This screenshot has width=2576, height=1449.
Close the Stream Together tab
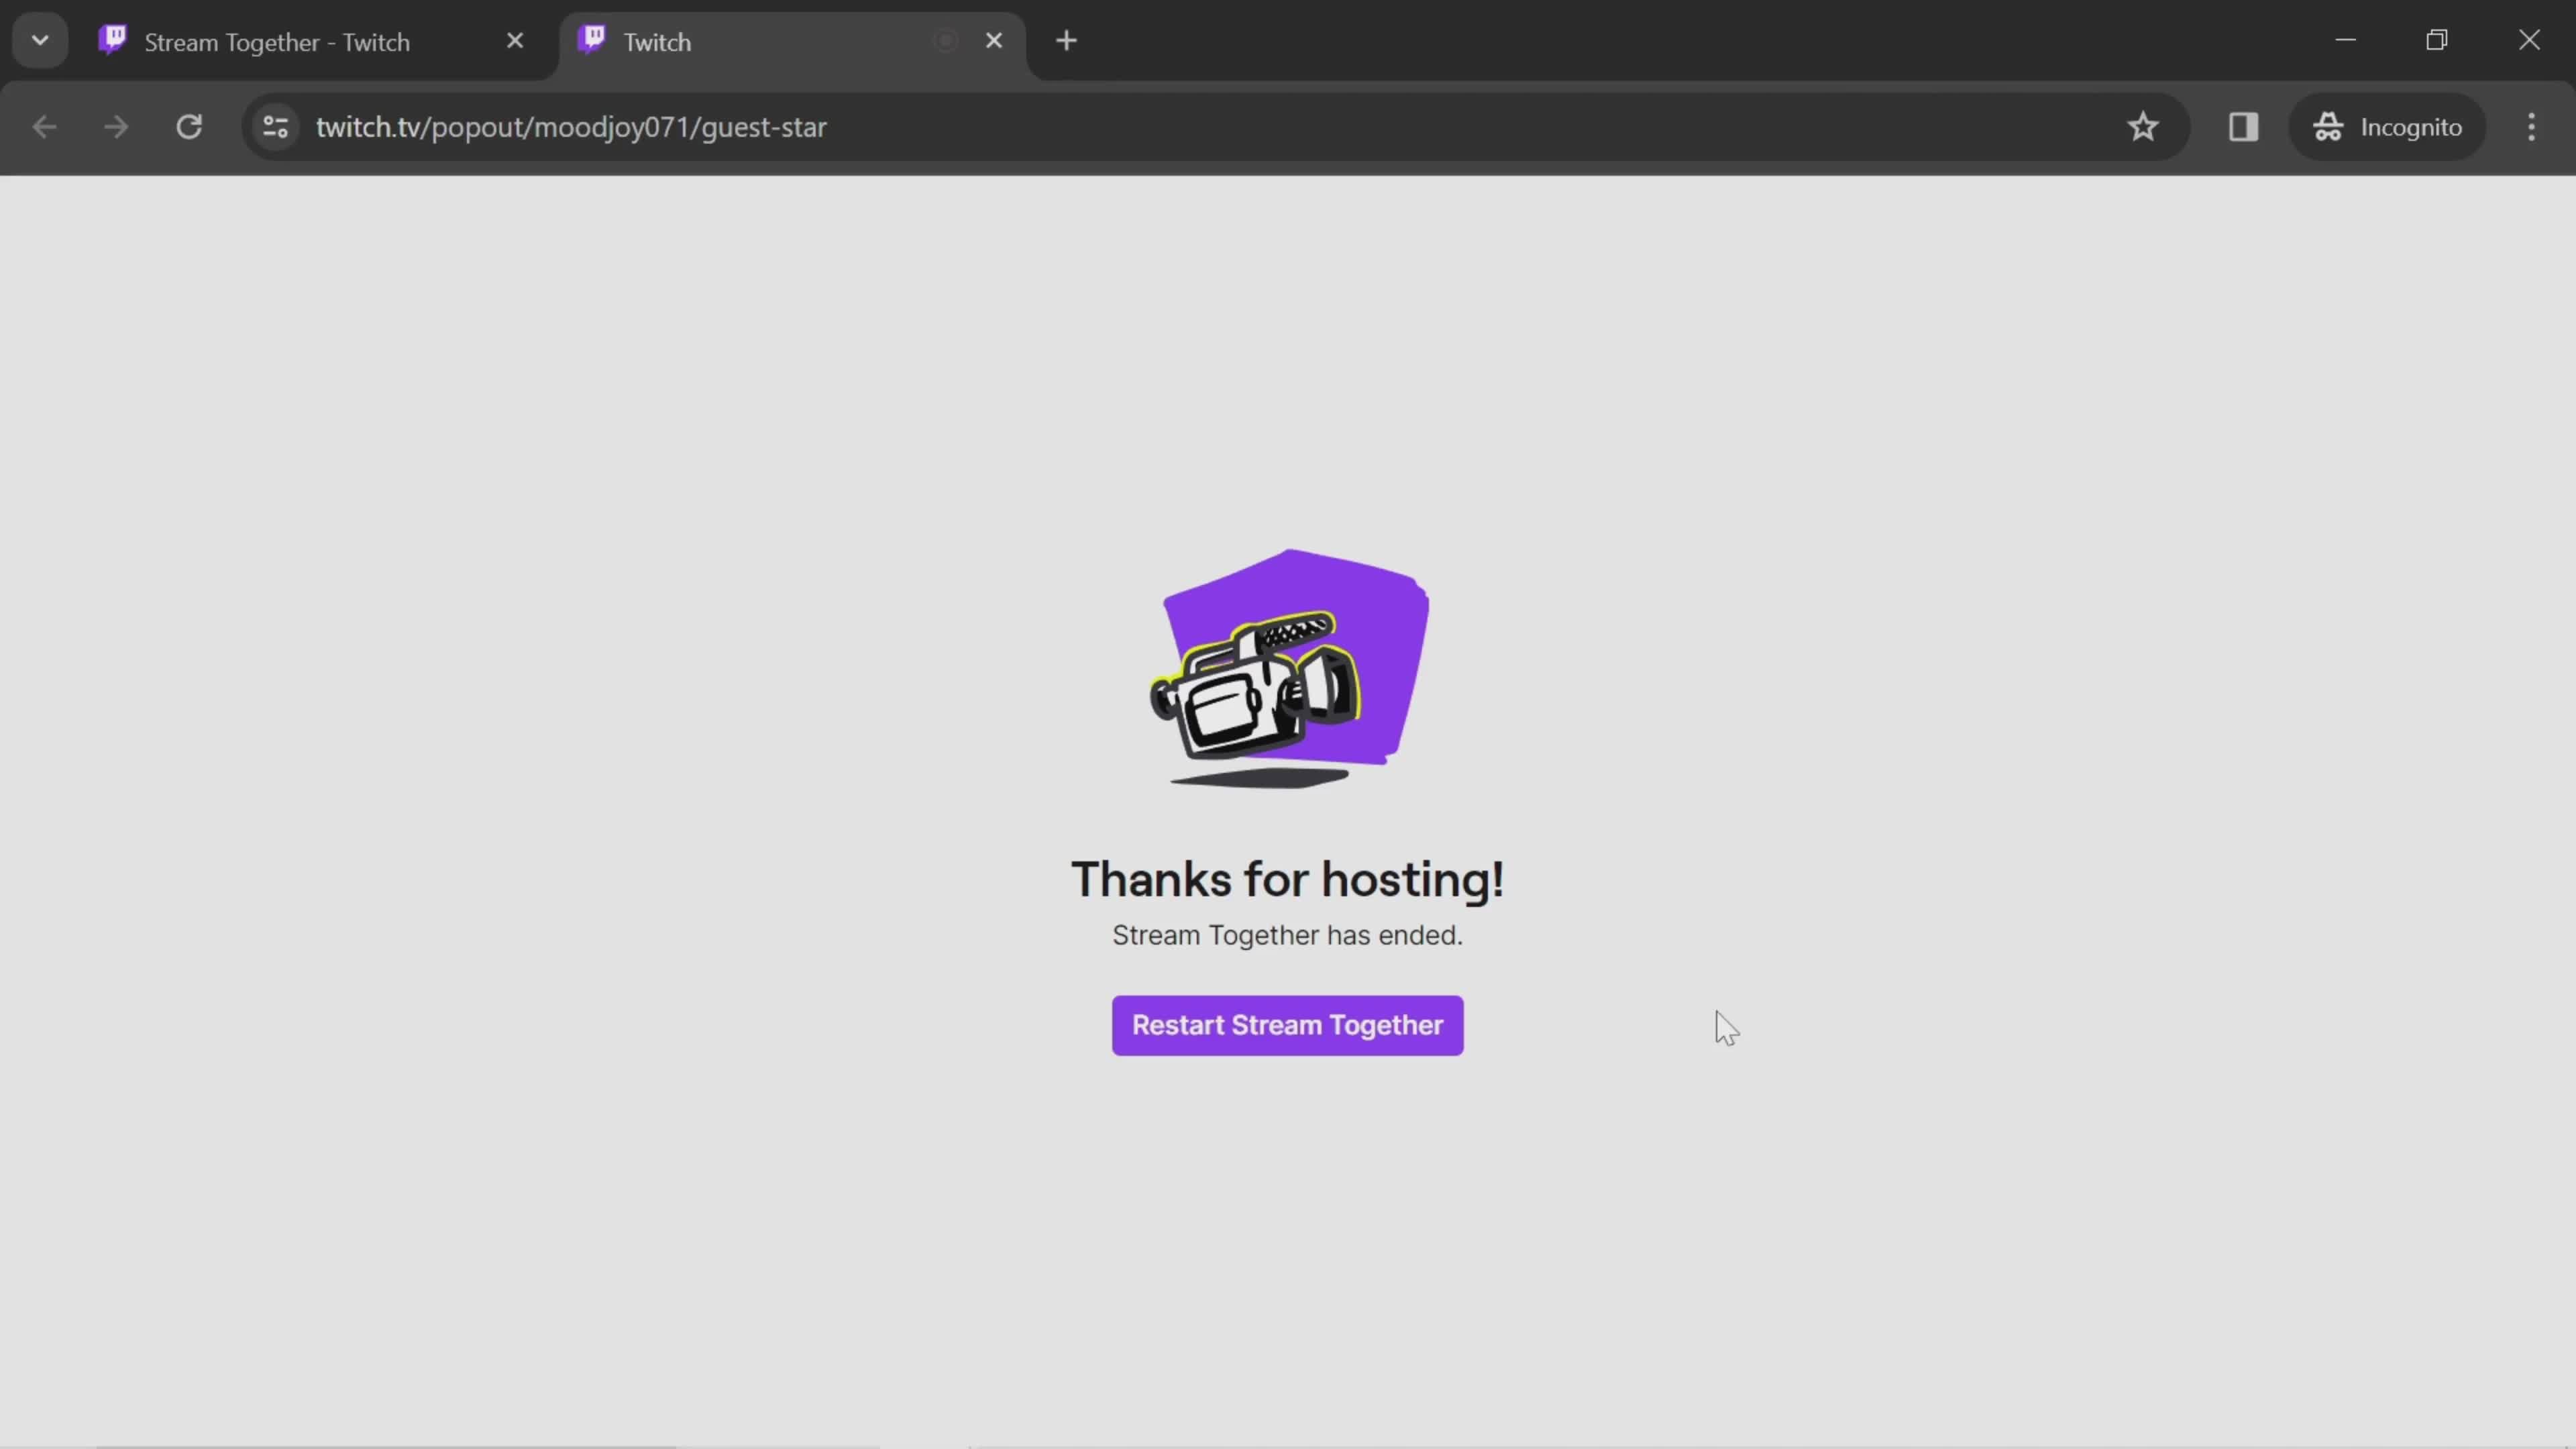tap(515, 39)
